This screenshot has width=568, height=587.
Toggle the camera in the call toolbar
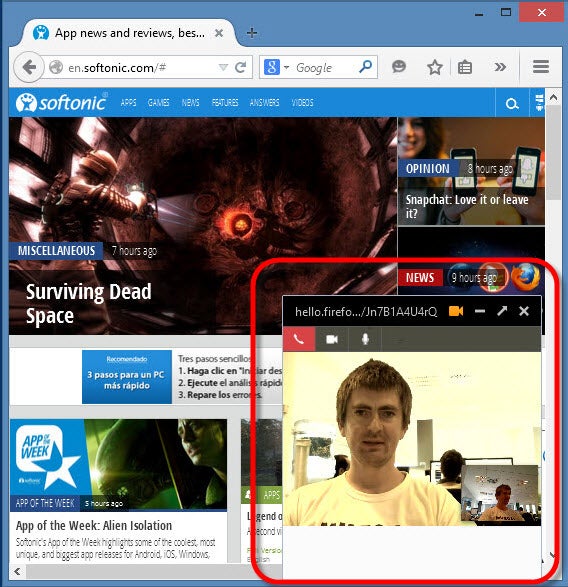pos(332,339)
